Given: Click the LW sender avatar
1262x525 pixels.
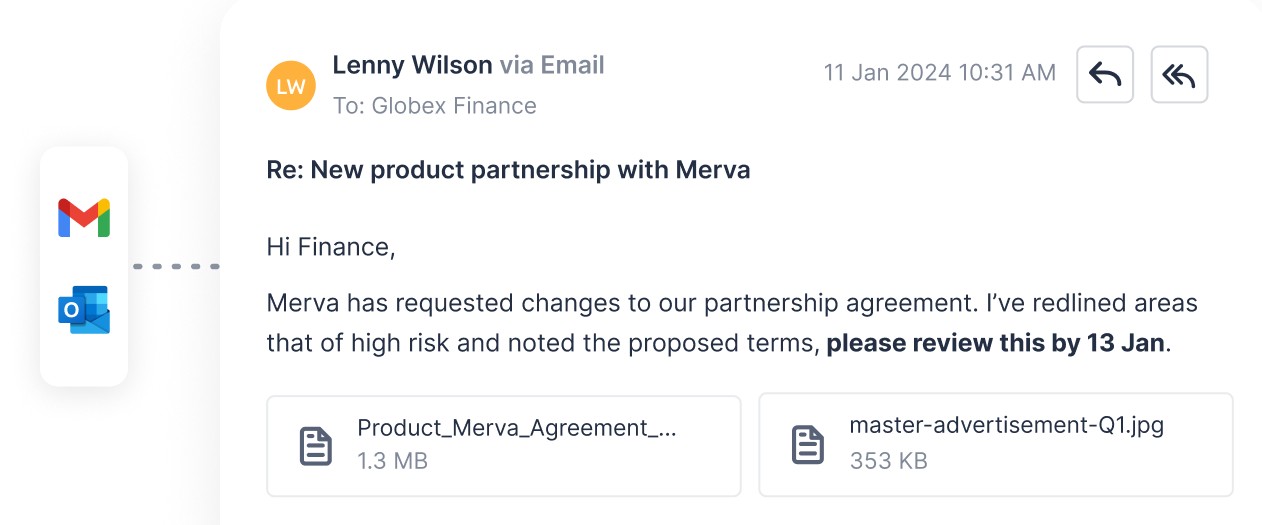Looking at the screenshot, I should pyautogui.click(x=291, y=85).
